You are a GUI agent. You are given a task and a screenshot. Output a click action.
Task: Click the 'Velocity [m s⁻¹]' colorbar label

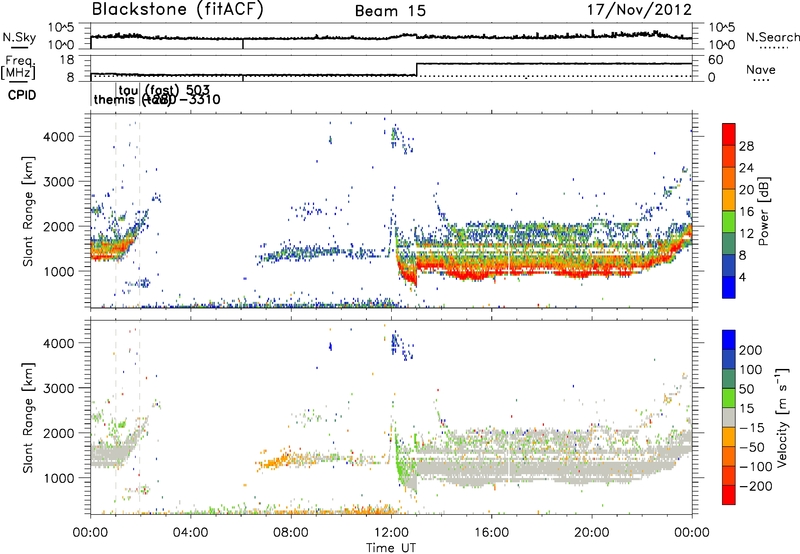tap(782, 417)
